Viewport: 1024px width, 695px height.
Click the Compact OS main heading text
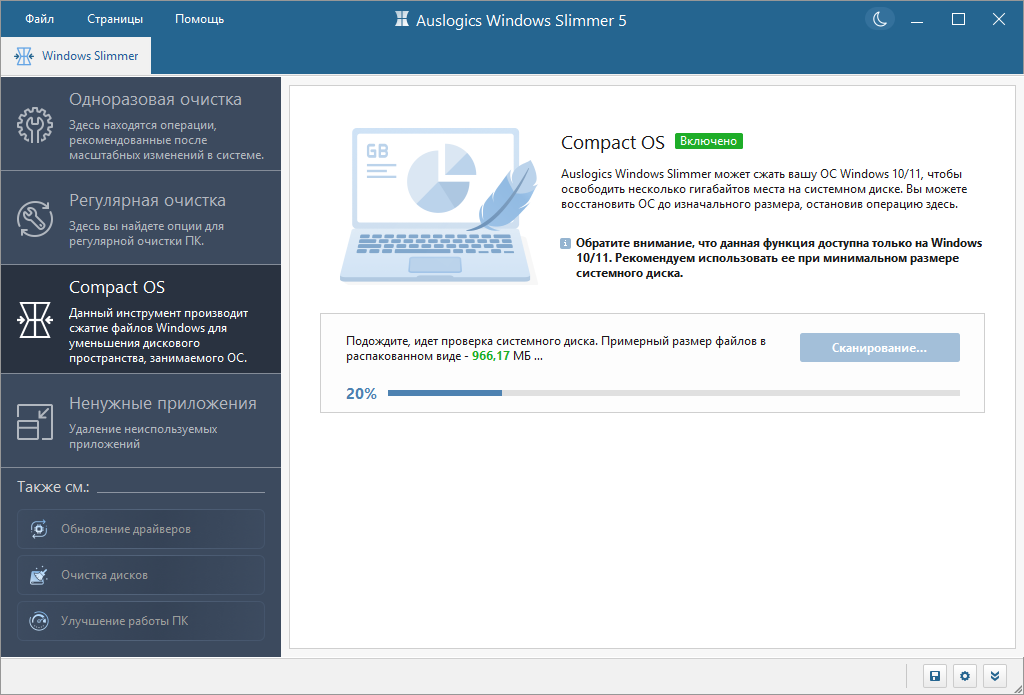click(x=613, y=142)
